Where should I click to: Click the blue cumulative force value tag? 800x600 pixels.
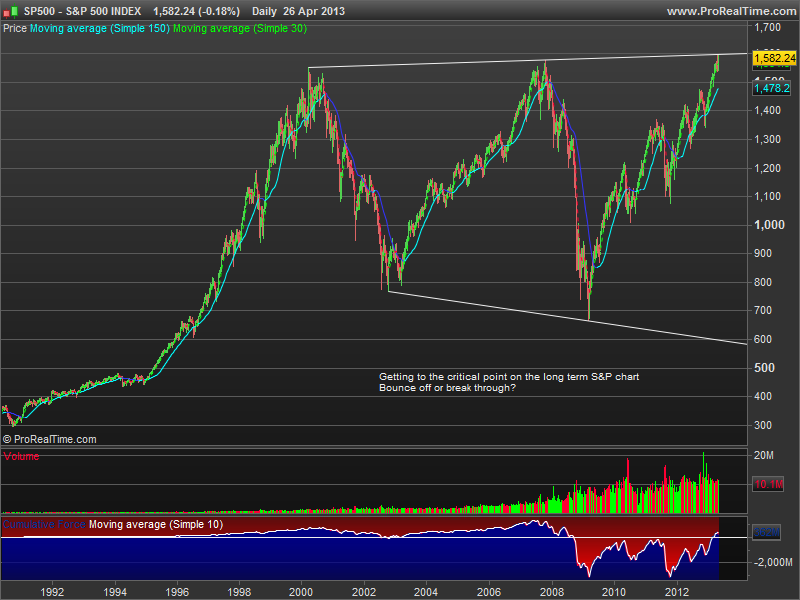(766, 533)
